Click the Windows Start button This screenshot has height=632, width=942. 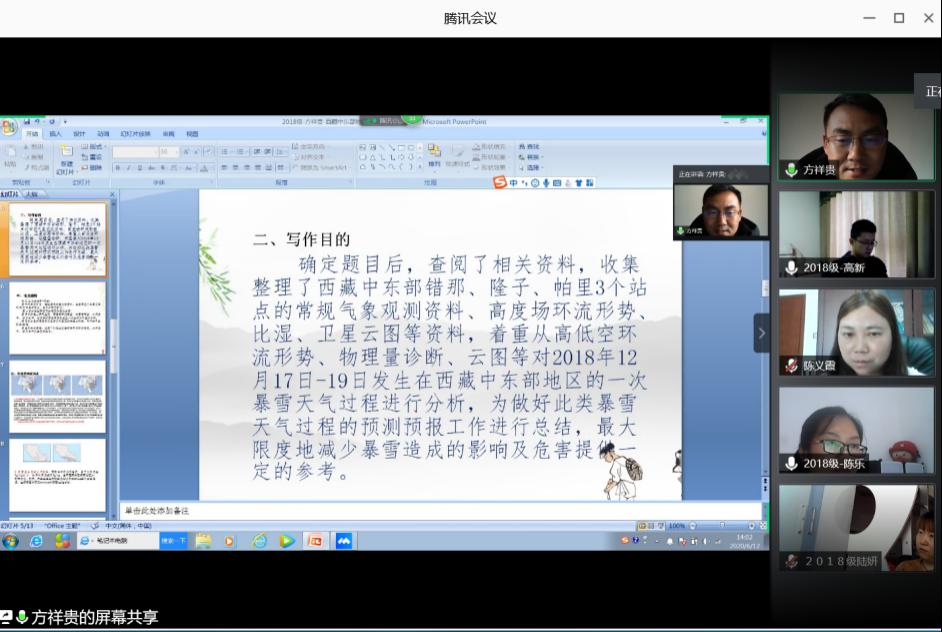coord(10,541)
